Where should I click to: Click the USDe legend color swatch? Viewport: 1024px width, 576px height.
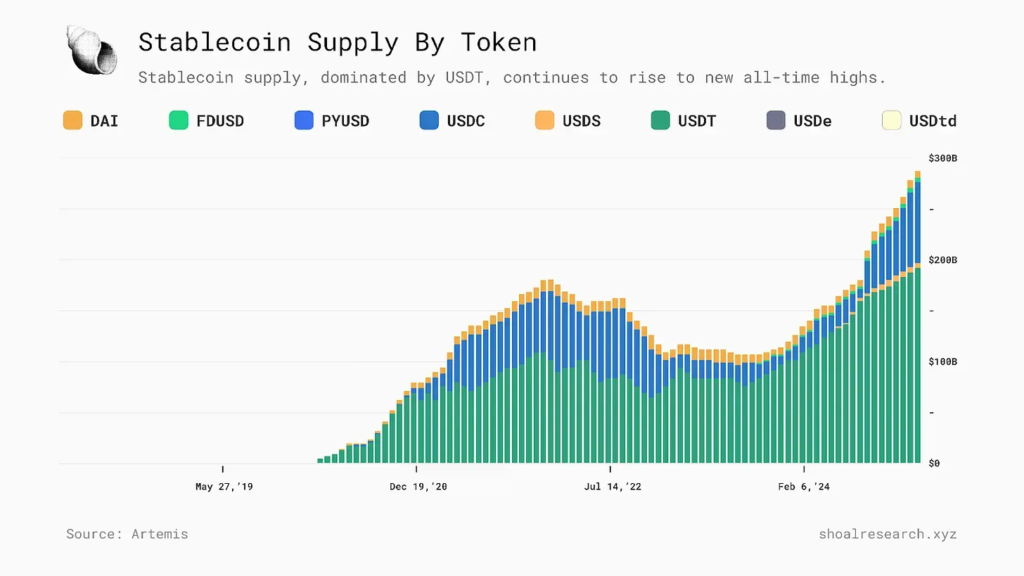pos(776,120)
